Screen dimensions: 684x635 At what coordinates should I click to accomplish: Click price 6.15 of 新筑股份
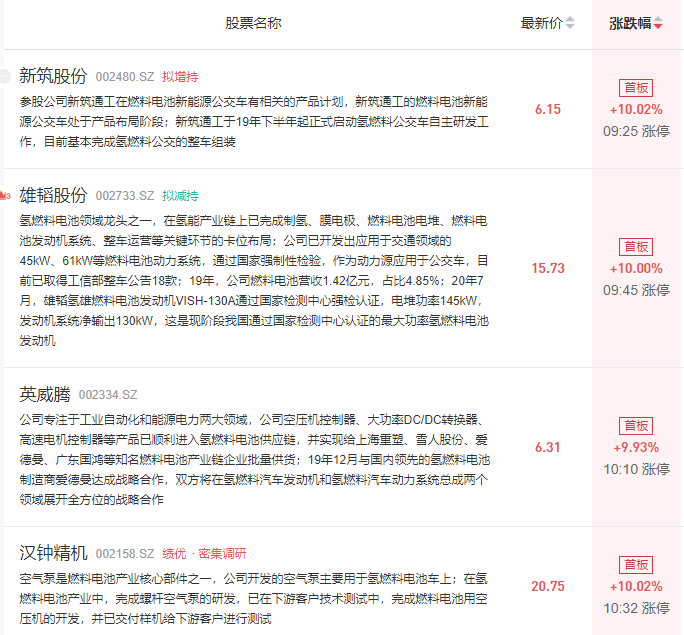(548, 109)
